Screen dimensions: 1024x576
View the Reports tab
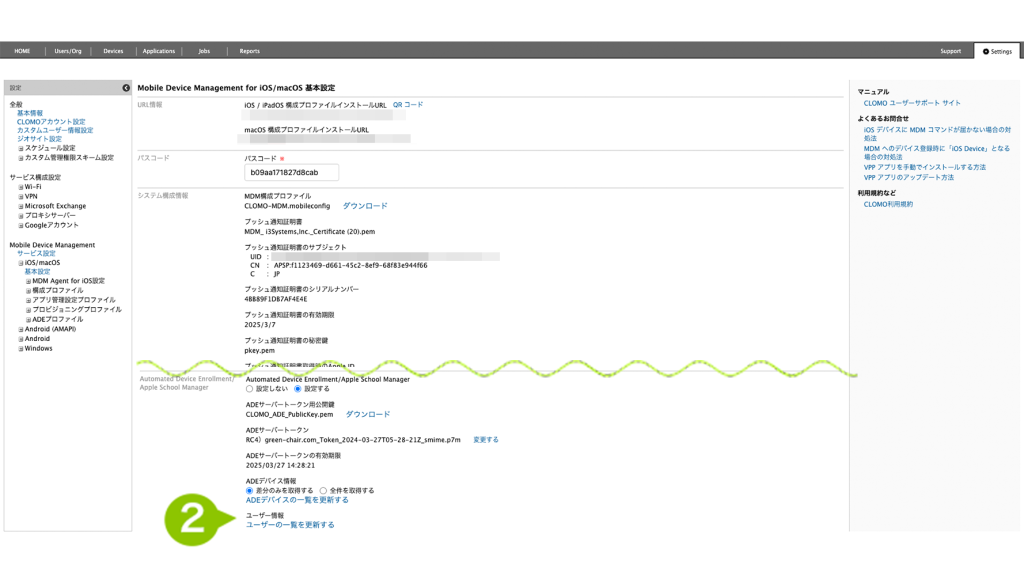(249, 51)
